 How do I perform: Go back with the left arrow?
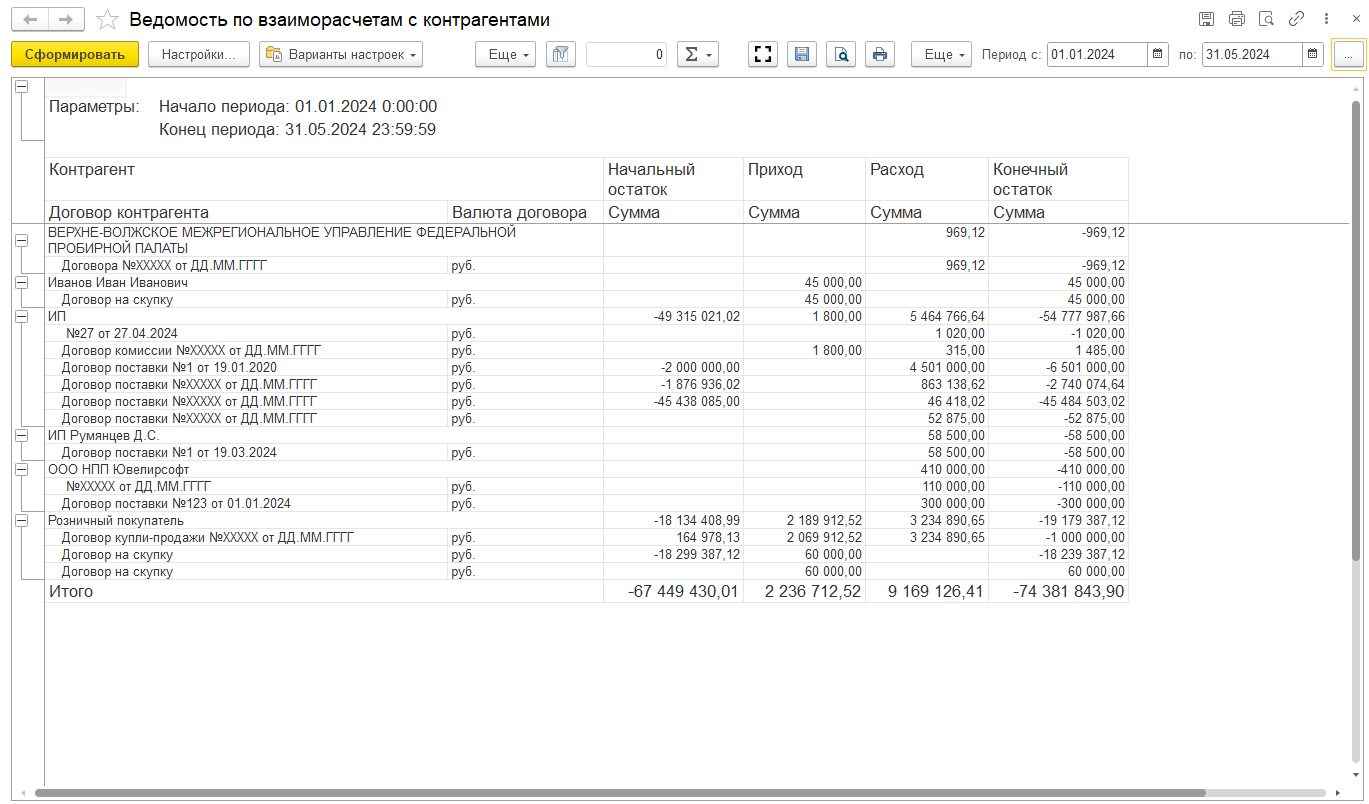click(30, 19)
